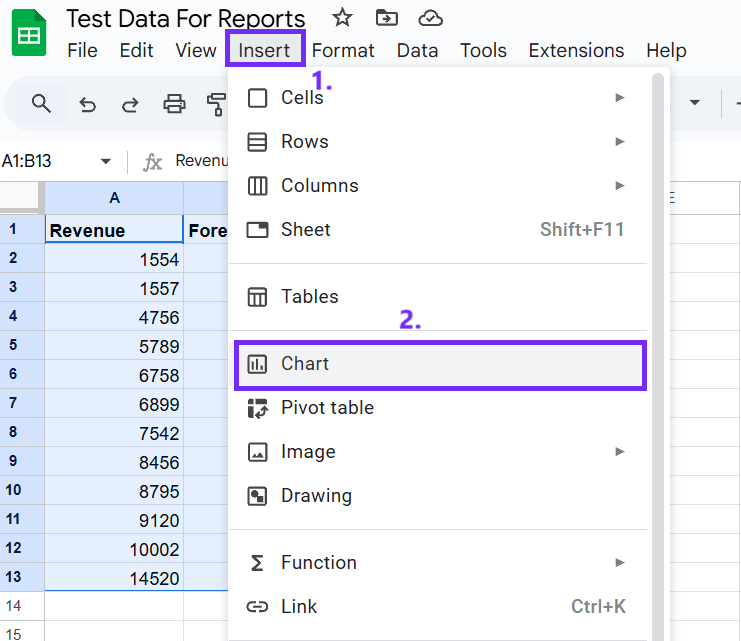
Task: Click cell containing 8456
Action: click(x=114, y=462)
